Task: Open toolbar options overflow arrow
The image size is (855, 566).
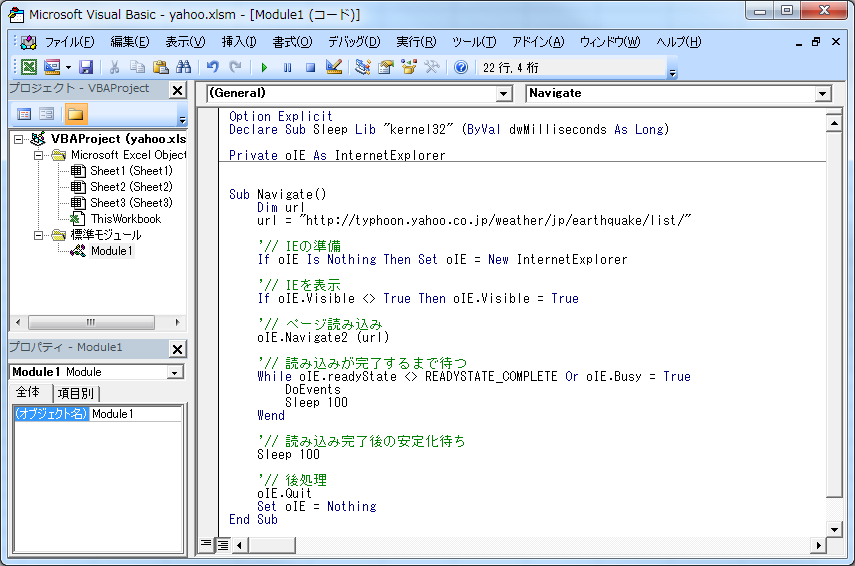Action: (672, 73)
